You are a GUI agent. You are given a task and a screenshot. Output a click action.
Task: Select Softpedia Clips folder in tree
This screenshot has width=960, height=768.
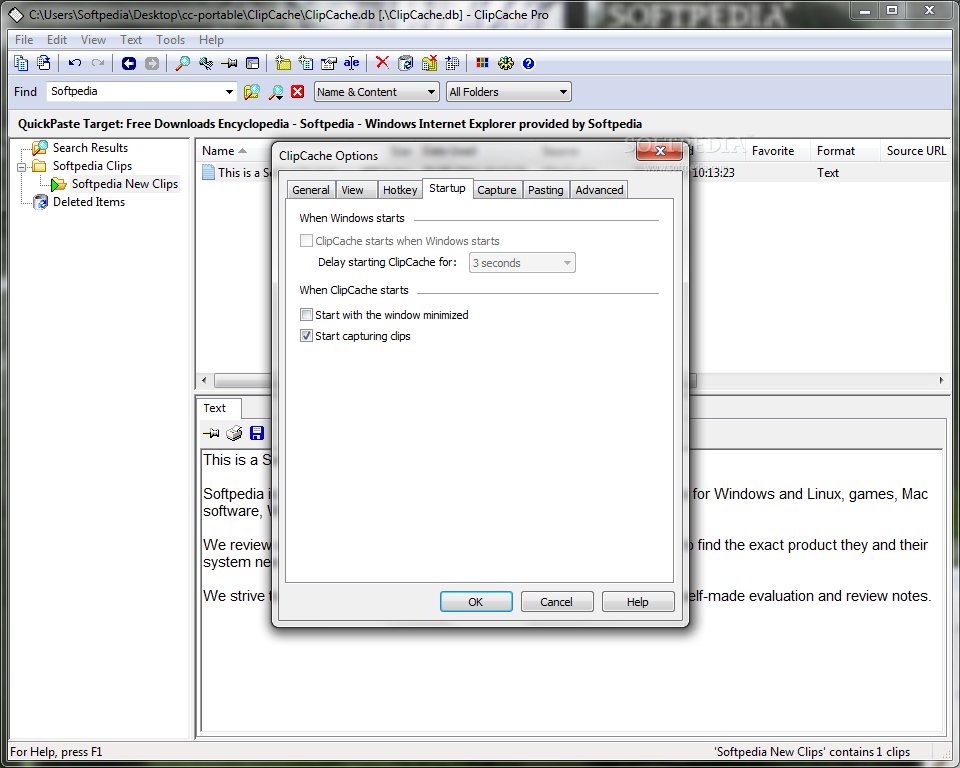click(x=92, y=166)
